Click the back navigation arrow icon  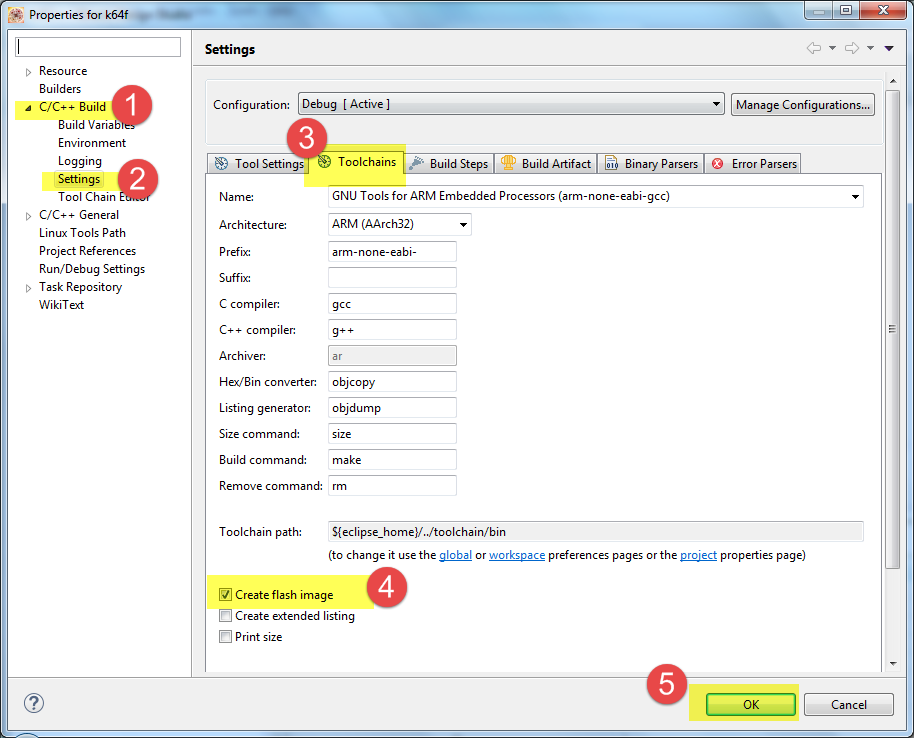point(814,48)
